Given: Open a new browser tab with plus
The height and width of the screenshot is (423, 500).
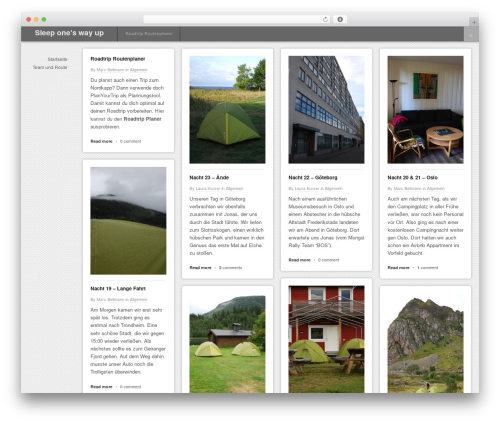Looking at the screenshot, I should click(x=474, y=22).
